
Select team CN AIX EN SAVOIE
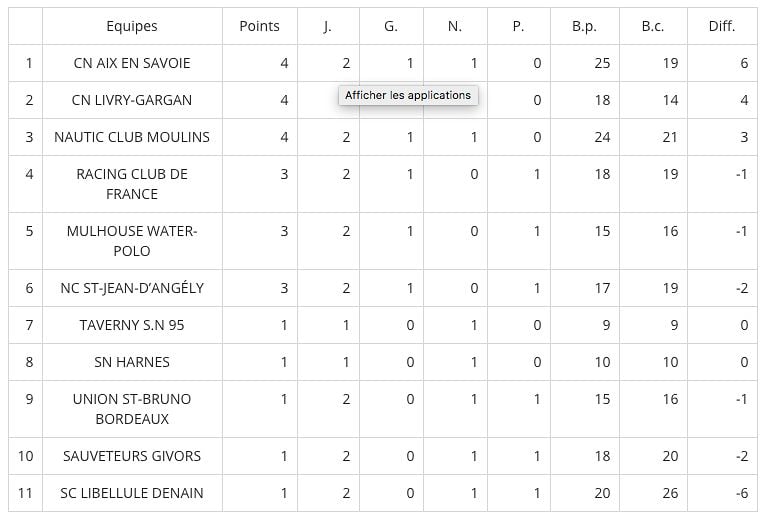click(x=132, y=63)
